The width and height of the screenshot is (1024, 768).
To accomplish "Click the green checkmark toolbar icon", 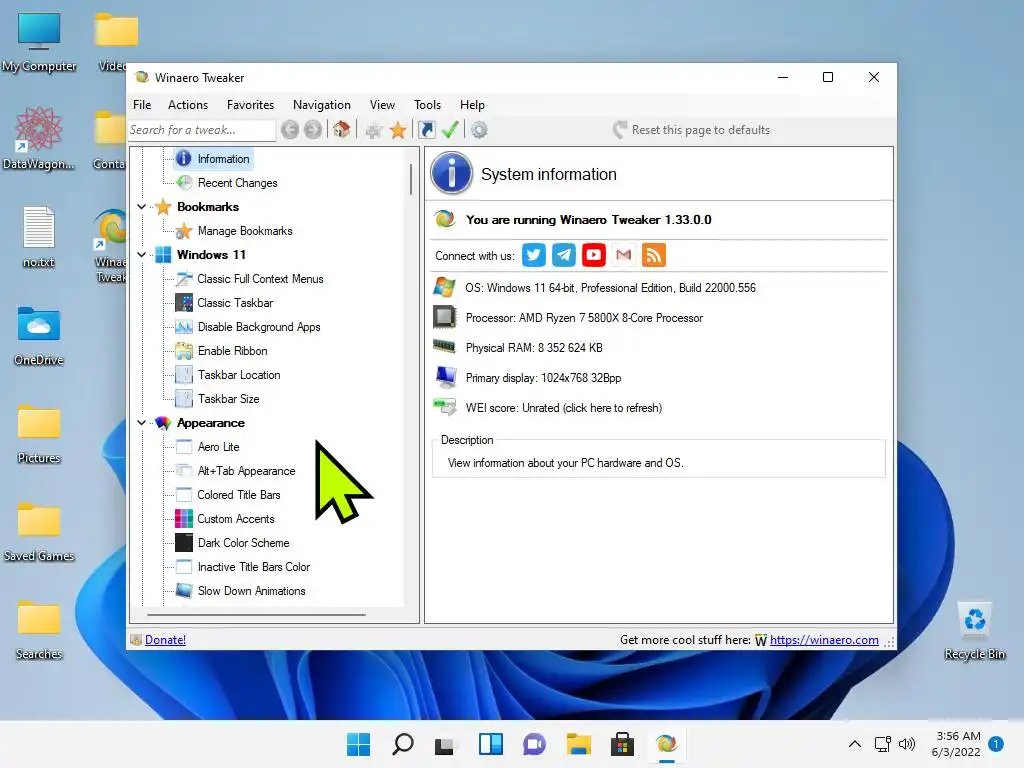I will 450,129.
